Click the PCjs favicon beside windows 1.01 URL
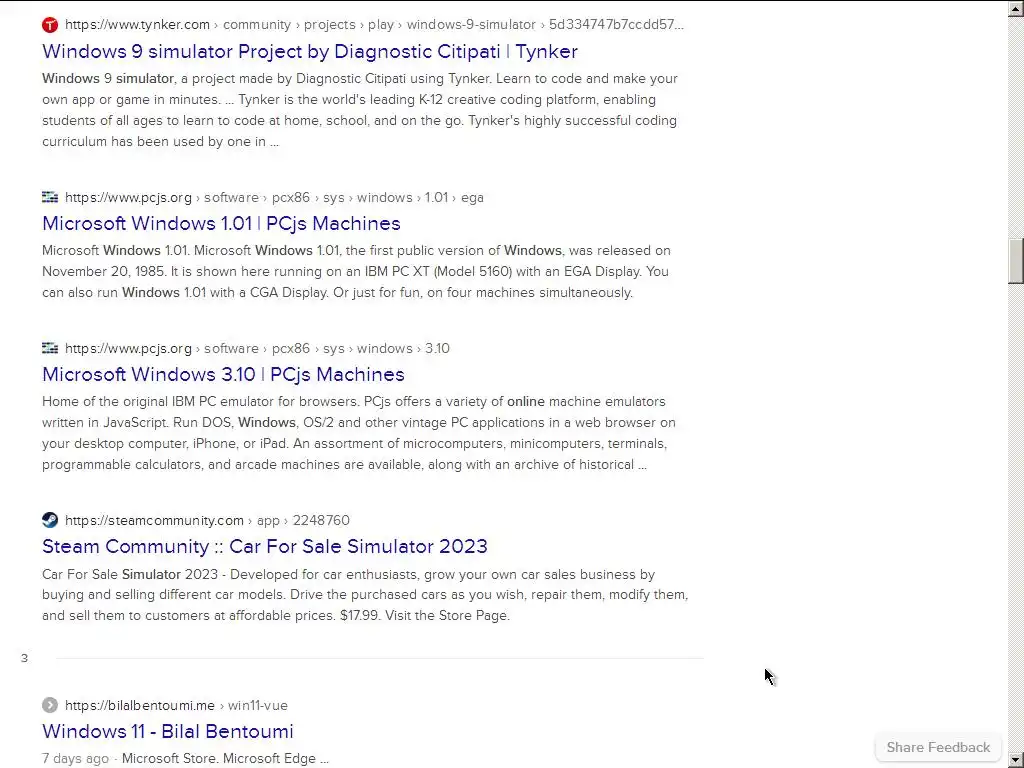The image size is (1024, 768). pyautogui.click(x=50, y=197)
